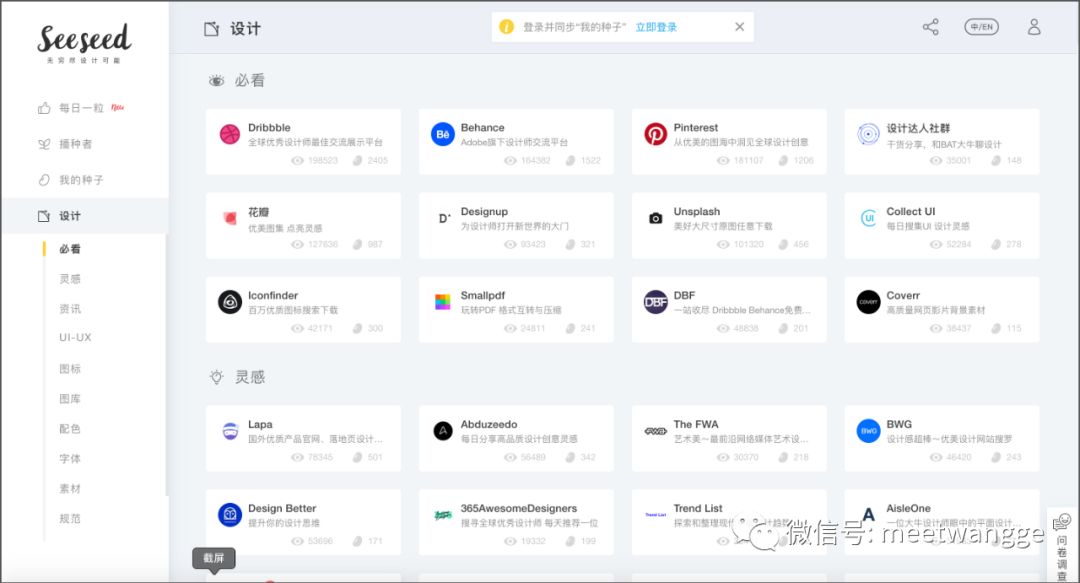This screenshot has width=1080, height=583.
Task: Open the Dribbble card title
Action: point(269,127)
